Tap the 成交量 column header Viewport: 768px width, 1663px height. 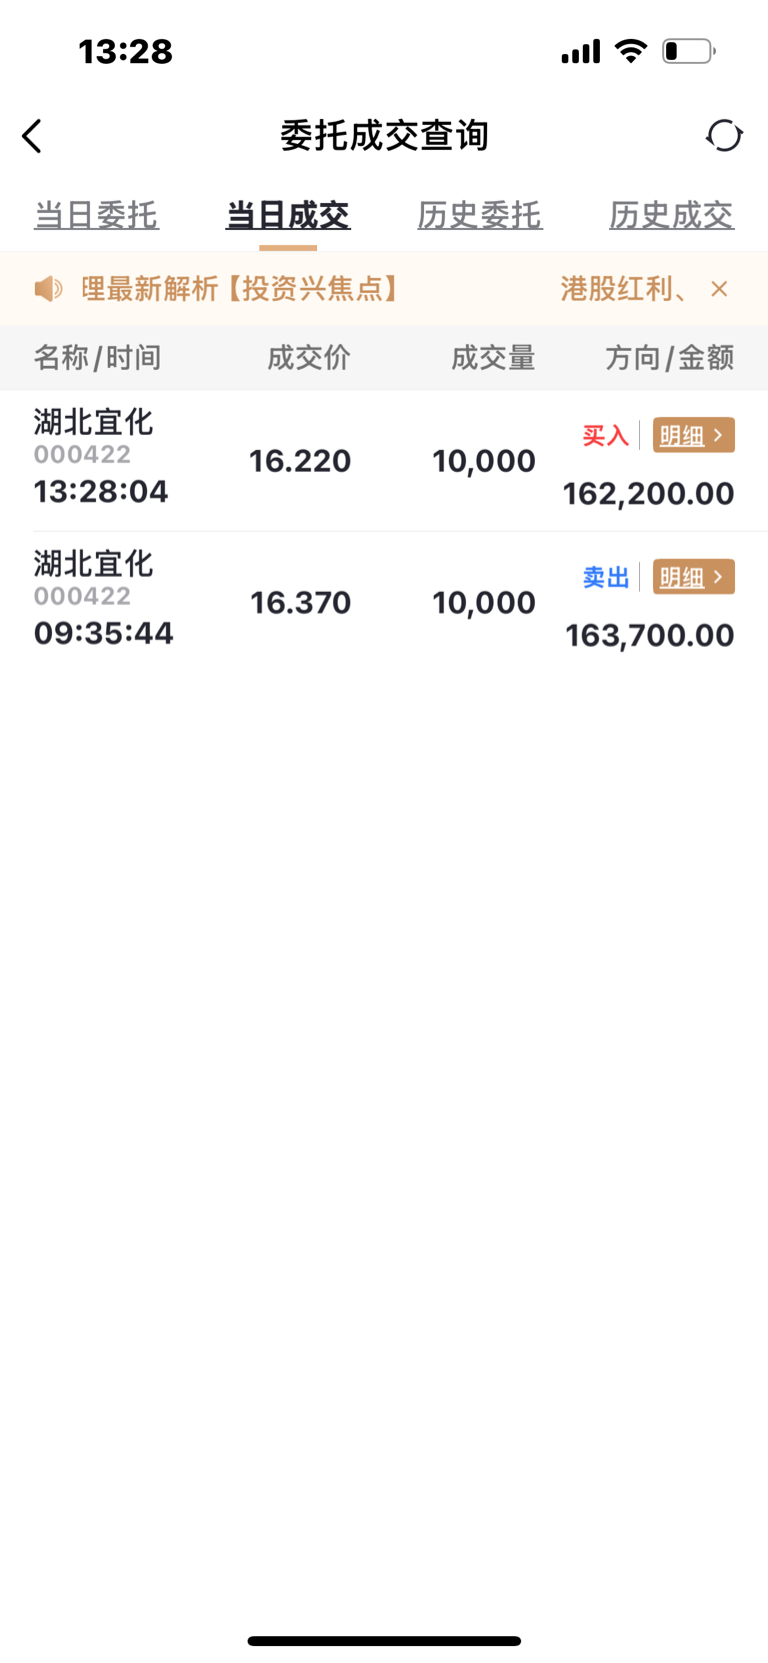pos(493,358)
